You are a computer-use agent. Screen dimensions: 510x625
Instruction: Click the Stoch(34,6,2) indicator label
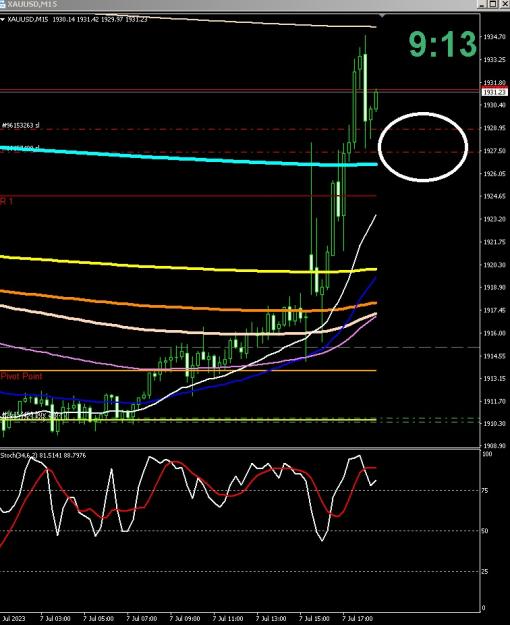(x=43, y=455)
